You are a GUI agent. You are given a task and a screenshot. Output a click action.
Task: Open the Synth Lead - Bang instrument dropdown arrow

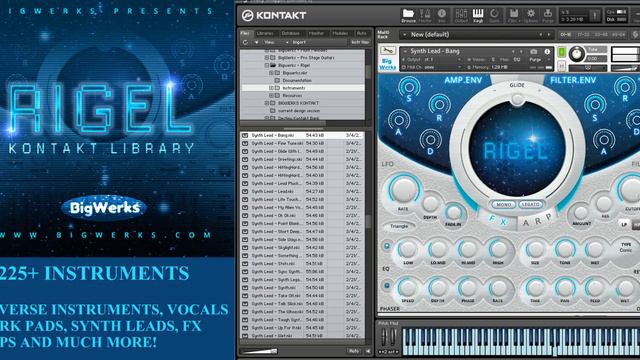(405, 51)
